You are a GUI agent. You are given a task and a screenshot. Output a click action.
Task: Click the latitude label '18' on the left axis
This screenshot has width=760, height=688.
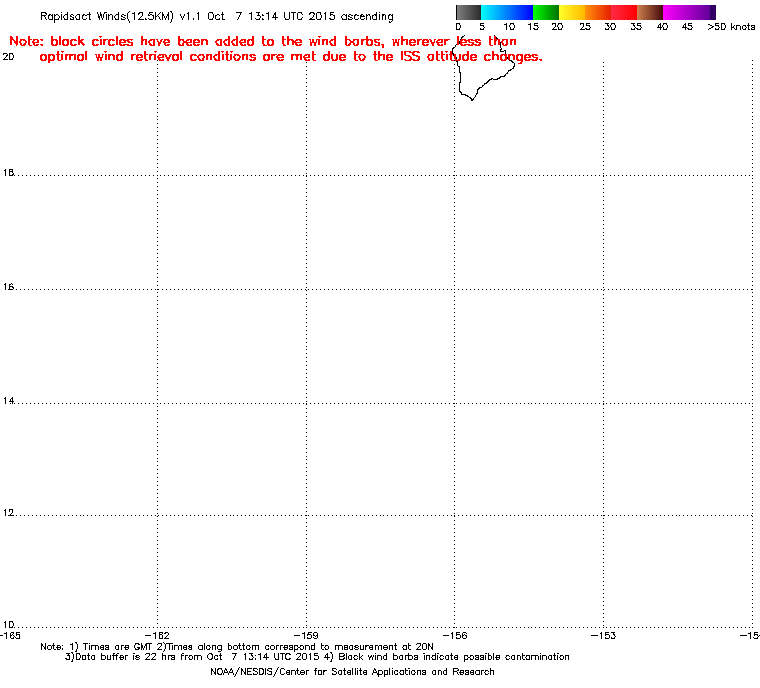coord(9,173)
